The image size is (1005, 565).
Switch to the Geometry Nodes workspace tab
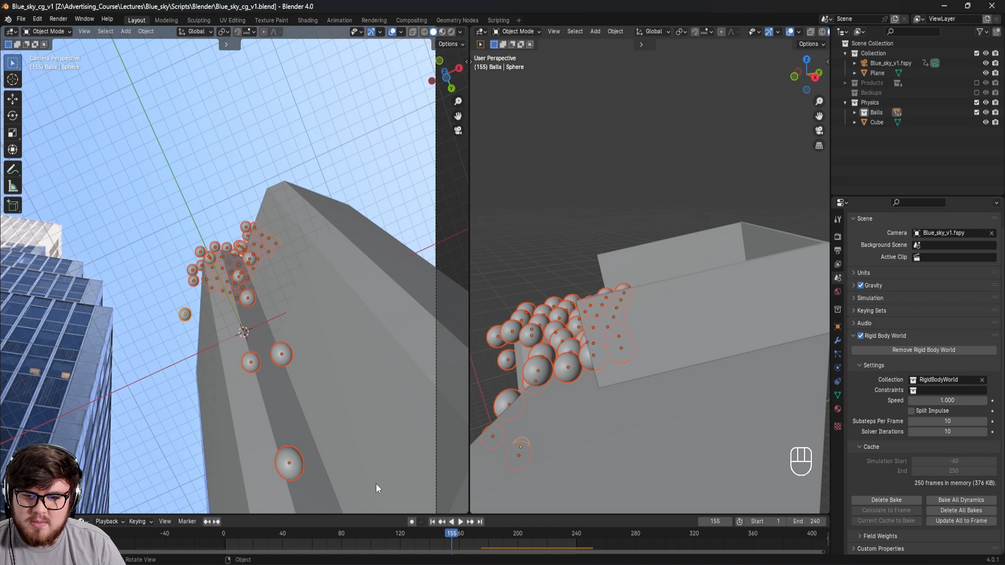click(457, 20)
